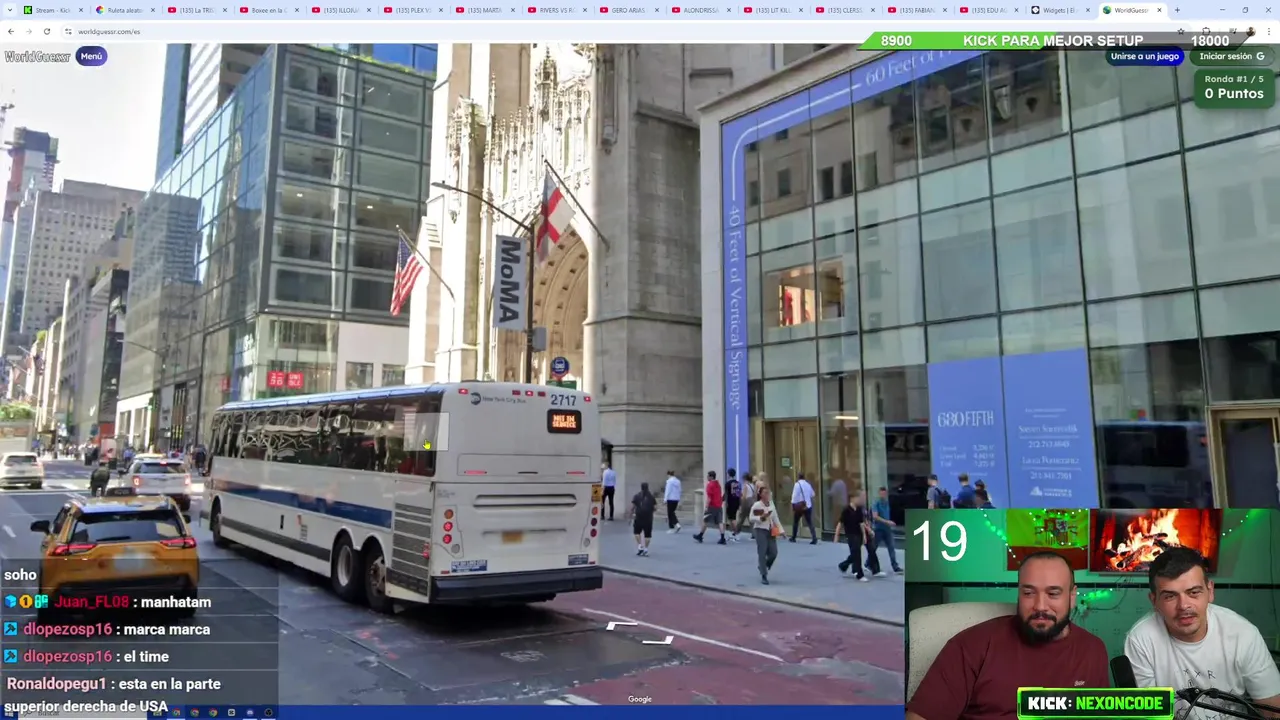The width and height of the screenshot is (1280, 720).
Task: Click chat message 'marca marca'
Action: tap(166, 629)
